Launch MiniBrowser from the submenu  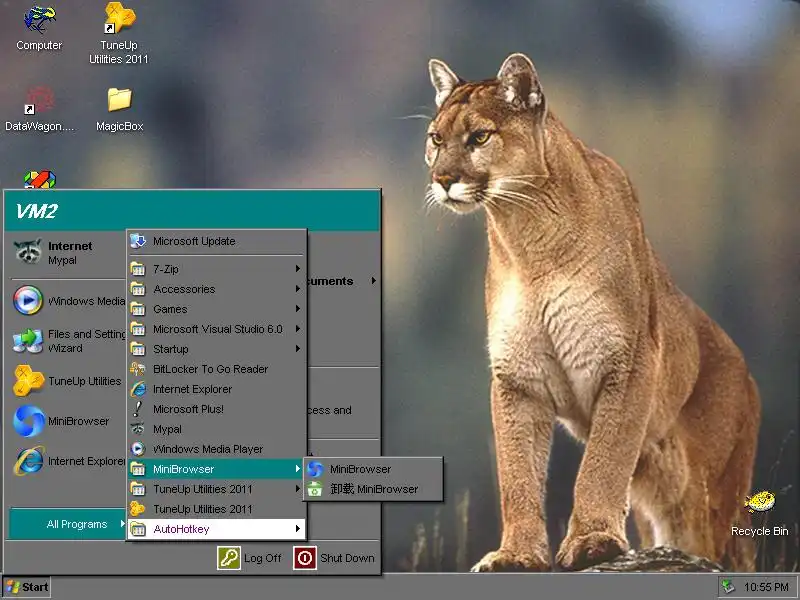pos(373,469)
